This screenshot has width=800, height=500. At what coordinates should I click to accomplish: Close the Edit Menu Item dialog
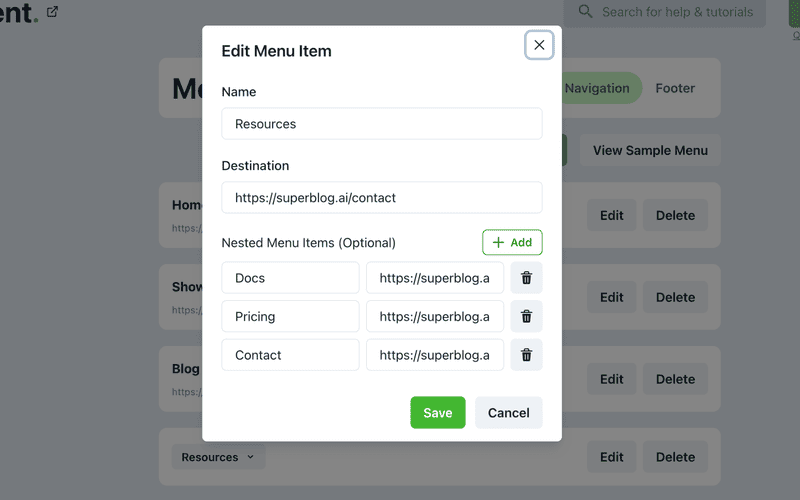[539, 45]
